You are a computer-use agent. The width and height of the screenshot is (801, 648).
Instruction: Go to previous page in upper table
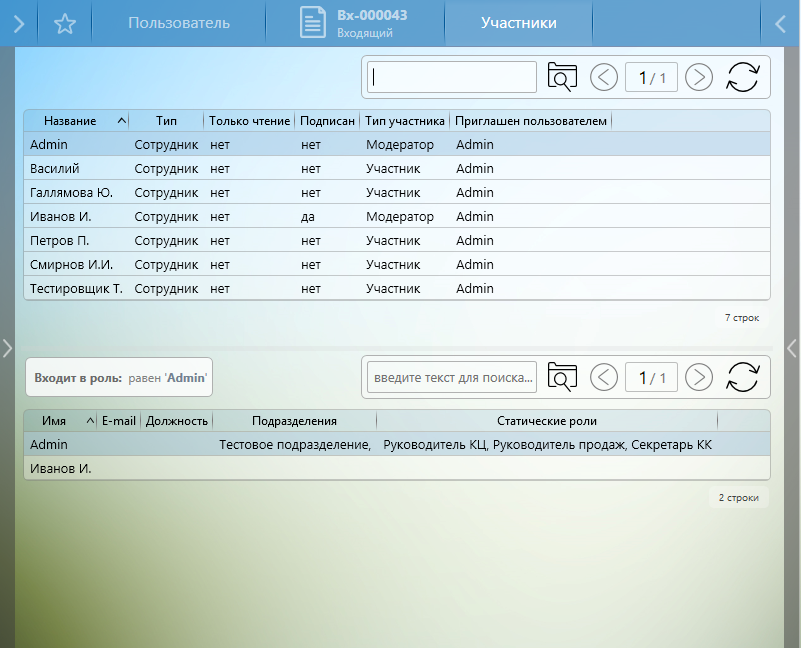[x=604, y=77]
